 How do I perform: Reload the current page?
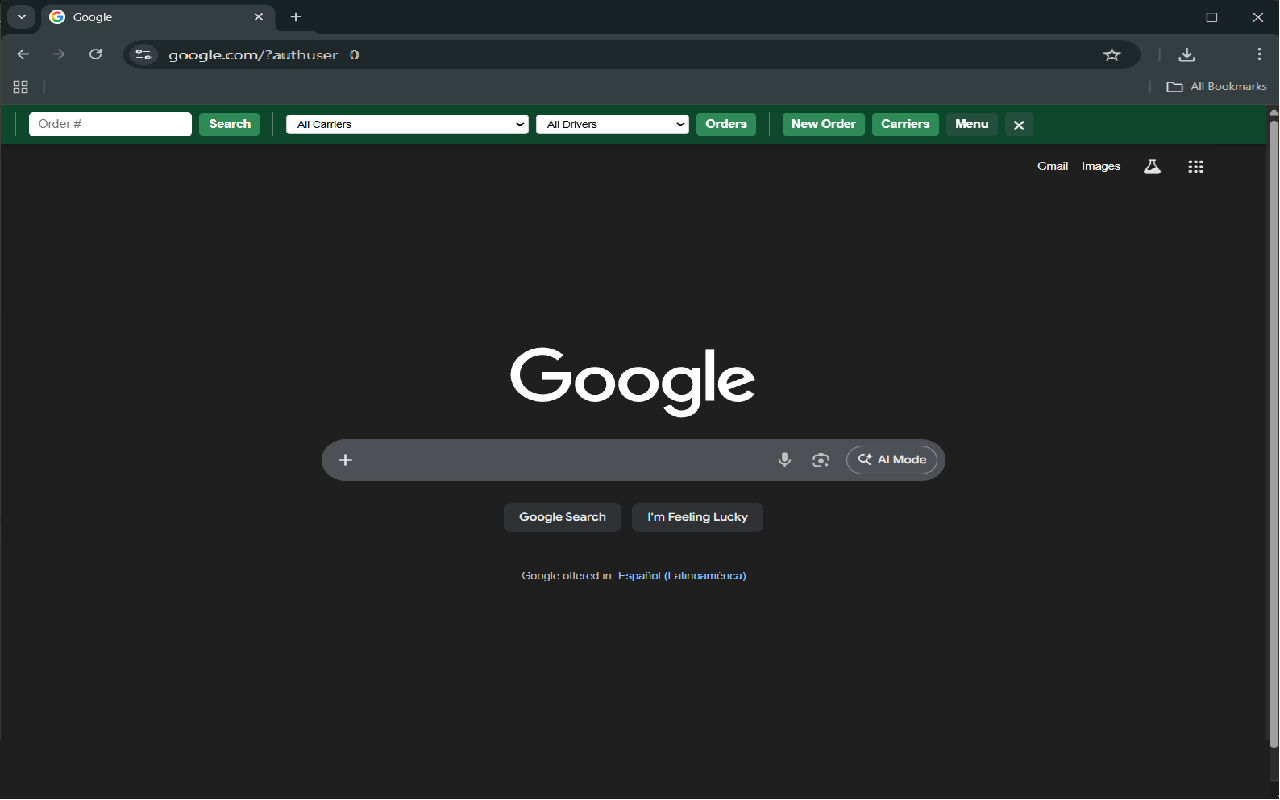pos(95,55)
